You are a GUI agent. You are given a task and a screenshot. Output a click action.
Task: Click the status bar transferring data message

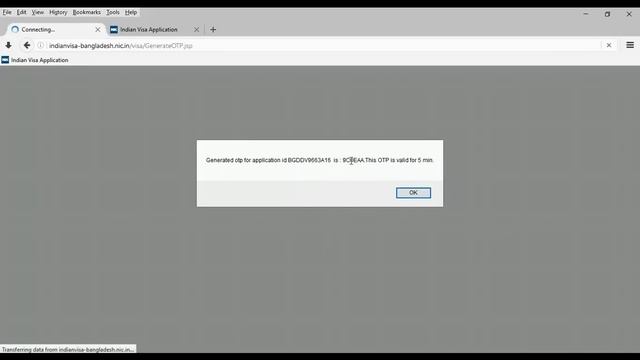(68, 349)
